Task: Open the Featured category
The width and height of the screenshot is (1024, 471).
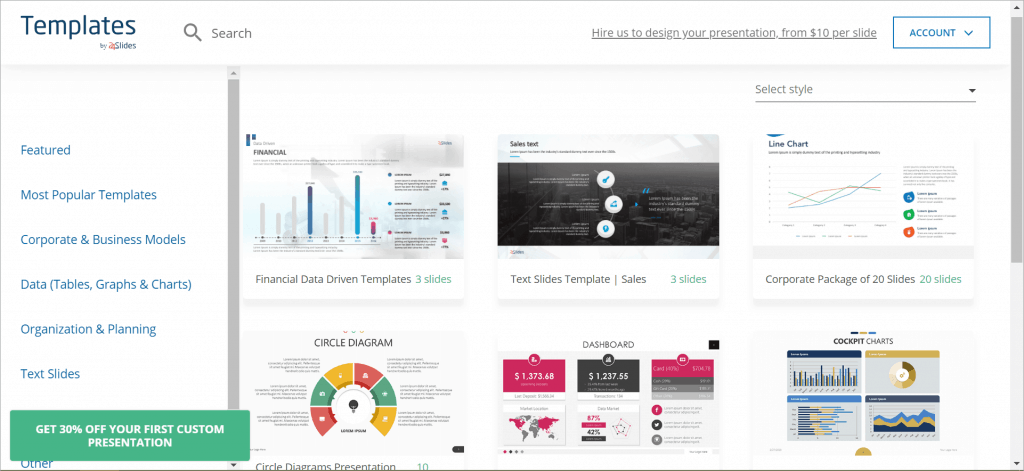Action: tap(46, 150)
